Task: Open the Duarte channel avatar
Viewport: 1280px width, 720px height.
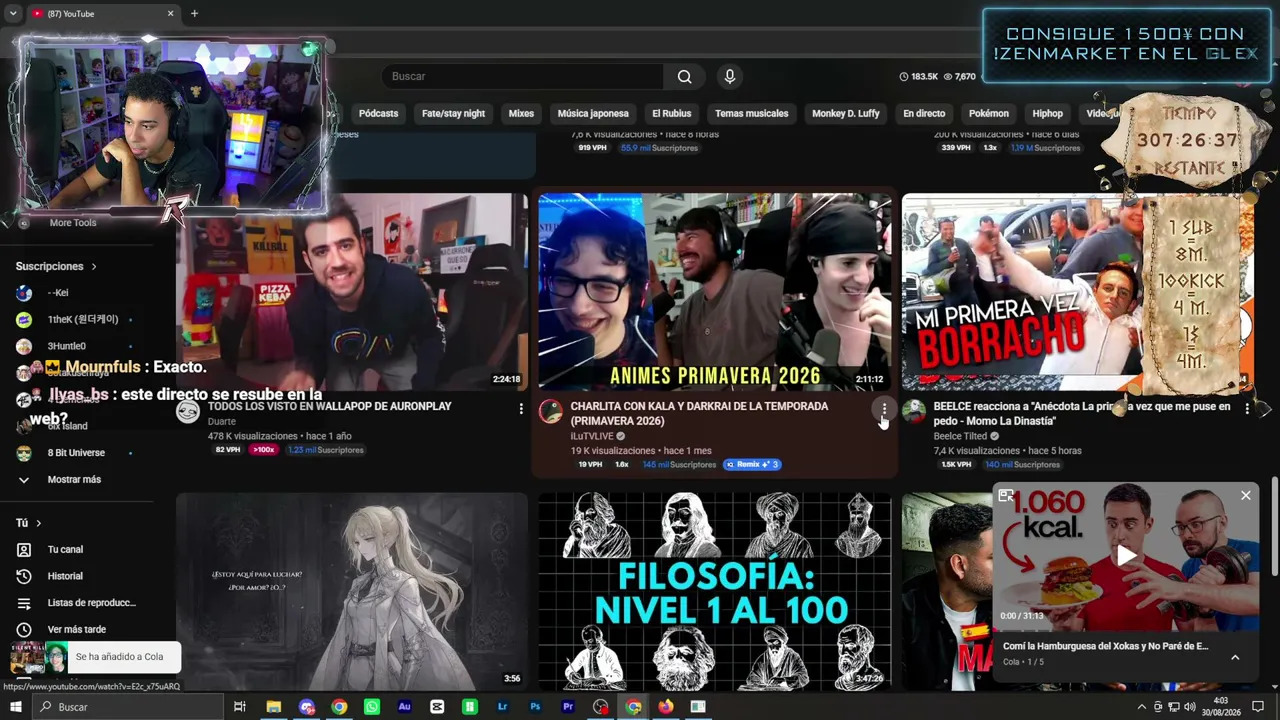Action: coord(188,412)
